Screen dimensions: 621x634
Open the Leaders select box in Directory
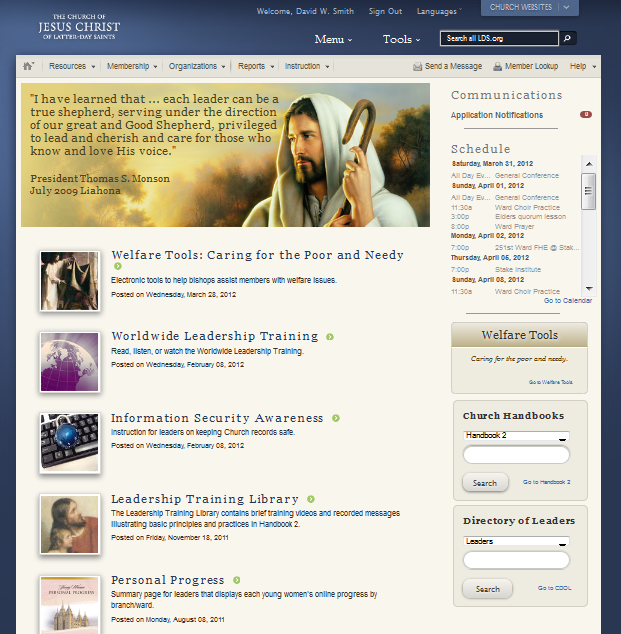pyautogui.click(x=516, y=541)
